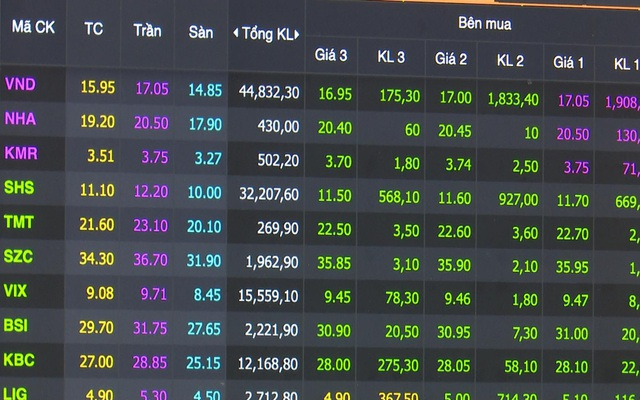Screen dimensions: 640x400
Task: Click the Giá 3 column header
Action: pyautogui.click(x=331, y=55)
